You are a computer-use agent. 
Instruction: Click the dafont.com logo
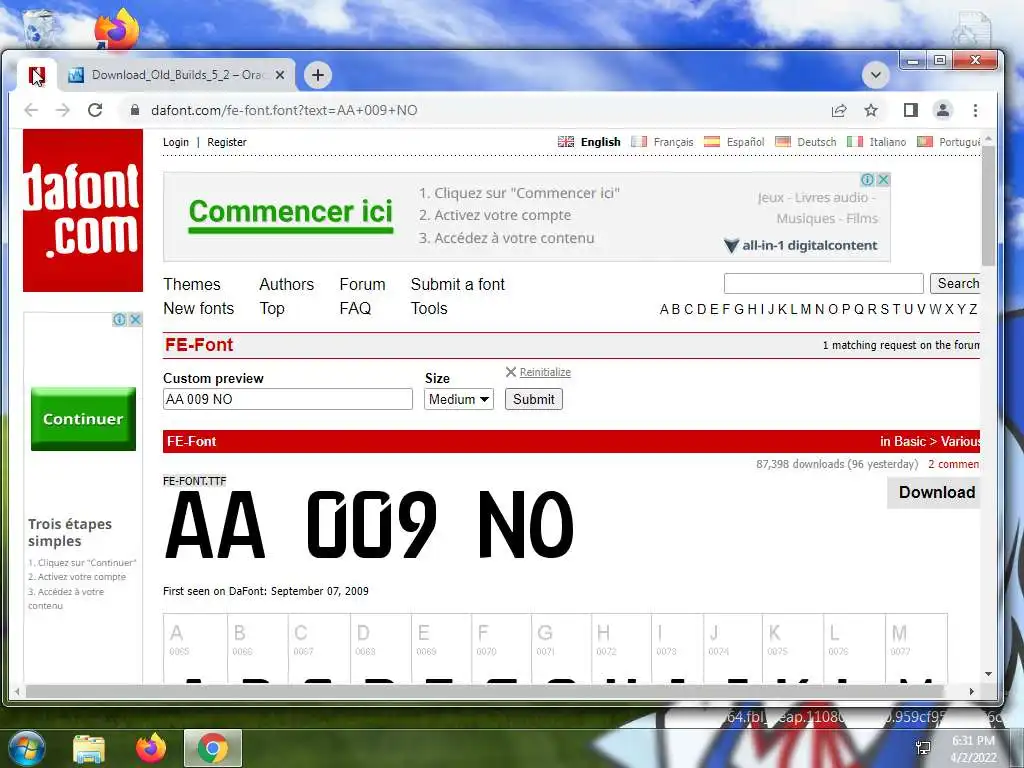pyautogui.click(x=83, y=210)
